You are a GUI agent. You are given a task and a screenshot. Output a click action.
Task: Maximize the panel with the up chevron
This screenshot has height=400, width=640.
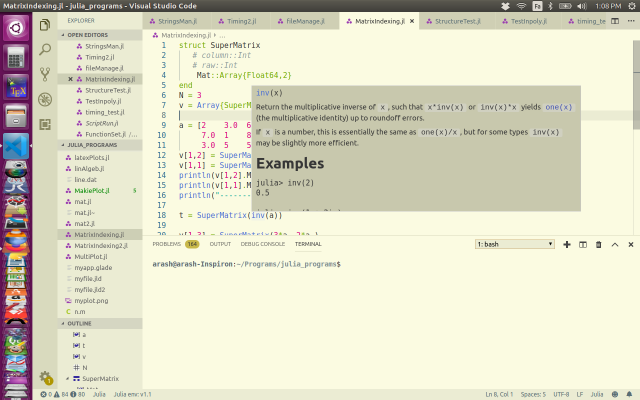tap(615, 244)
